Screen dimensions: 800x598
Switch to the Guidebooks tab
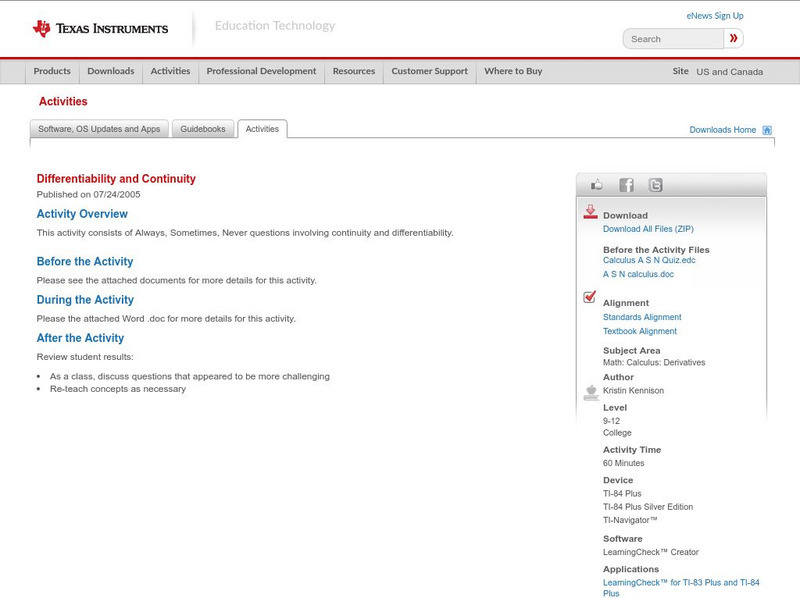pyautogui.click(x=203, y=129)
